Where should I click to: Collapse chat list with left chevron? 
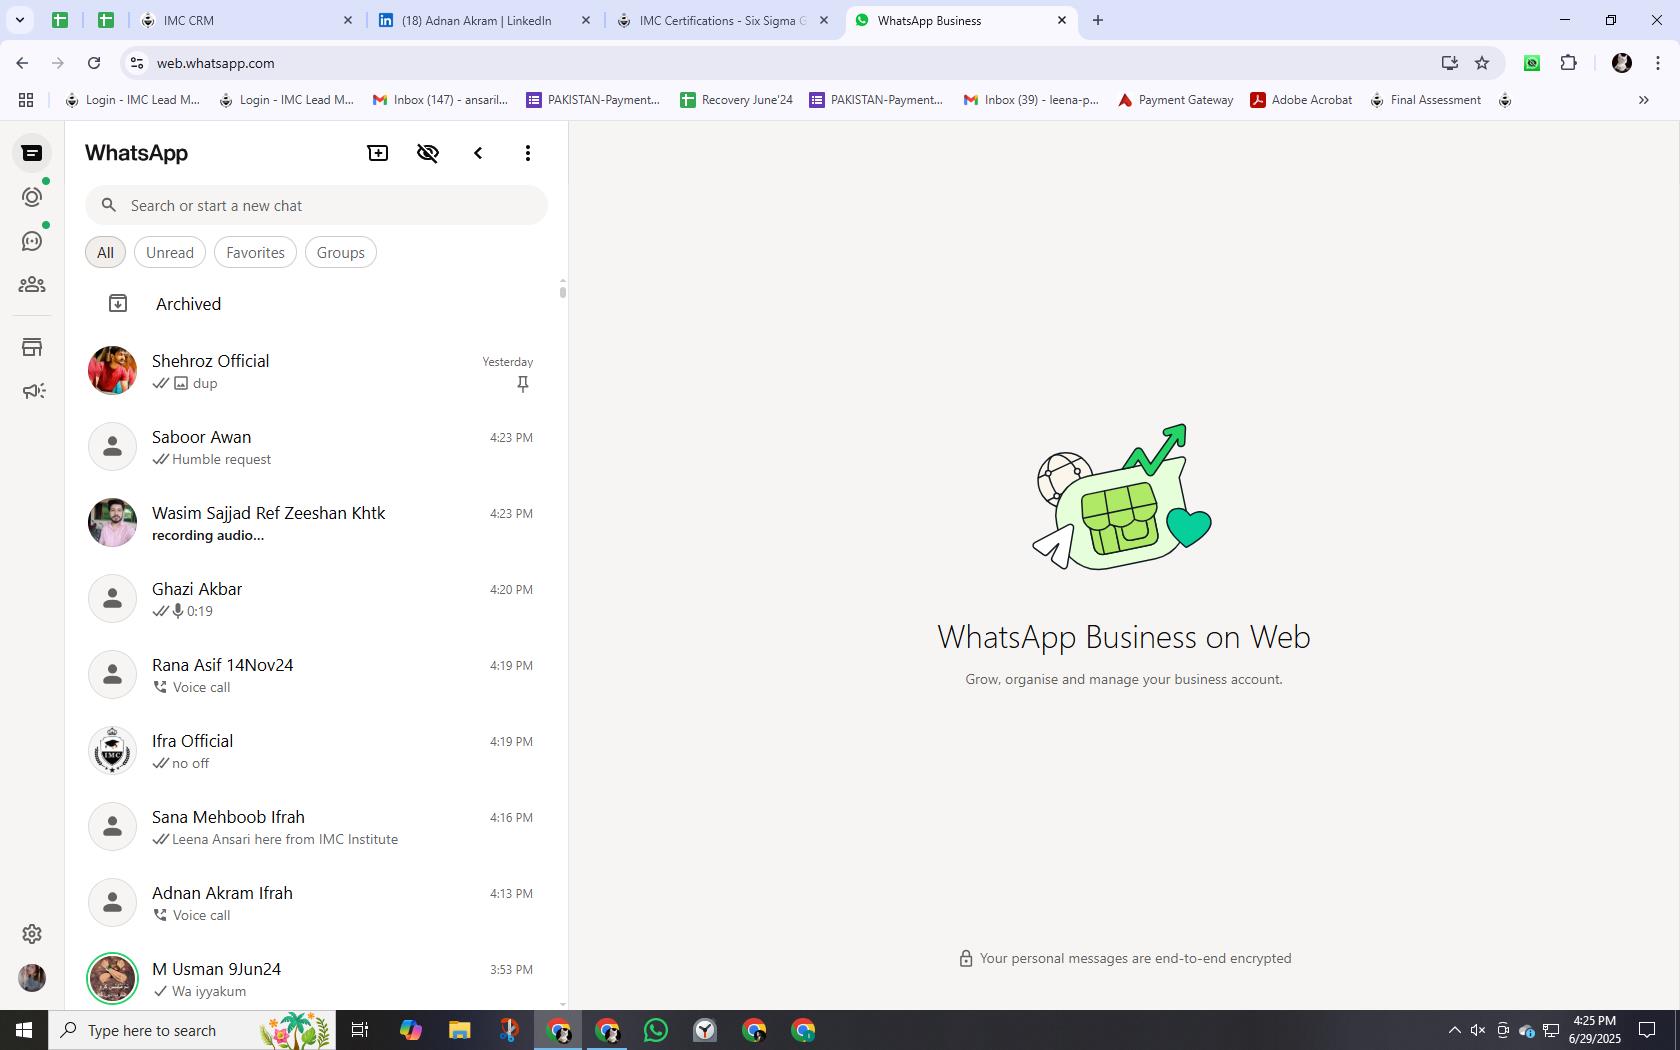pyautogui.click(x=478, y=153)
